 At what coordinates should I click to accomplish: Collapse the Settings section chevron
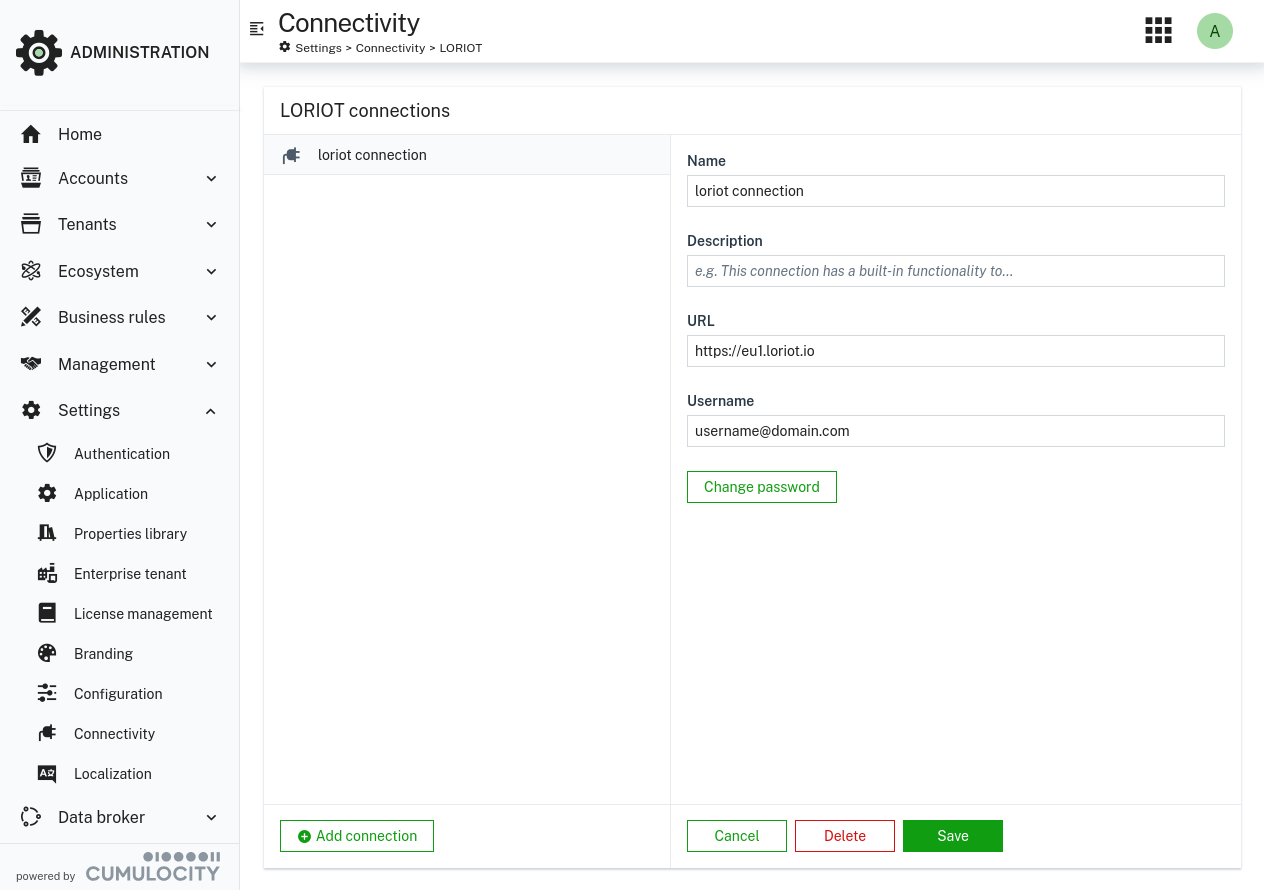211,410
